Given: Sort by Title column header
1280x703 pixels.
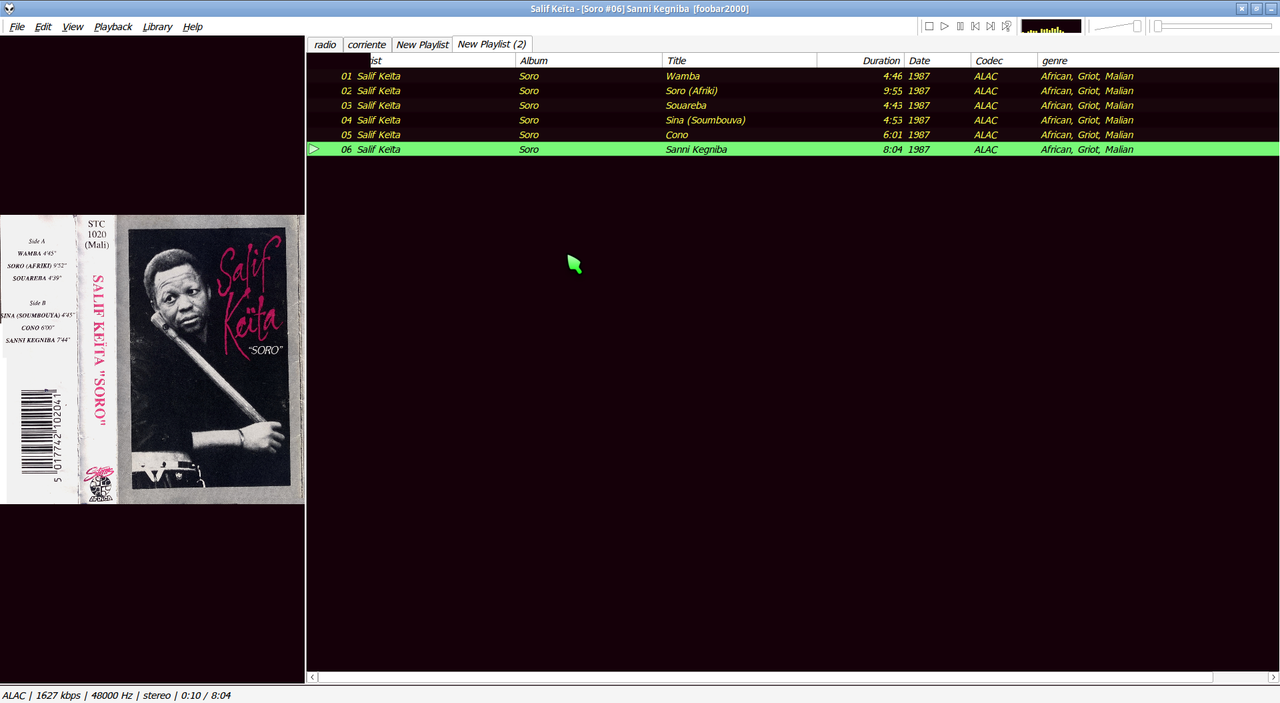Looking at the screenshot, I should [740, 61].
